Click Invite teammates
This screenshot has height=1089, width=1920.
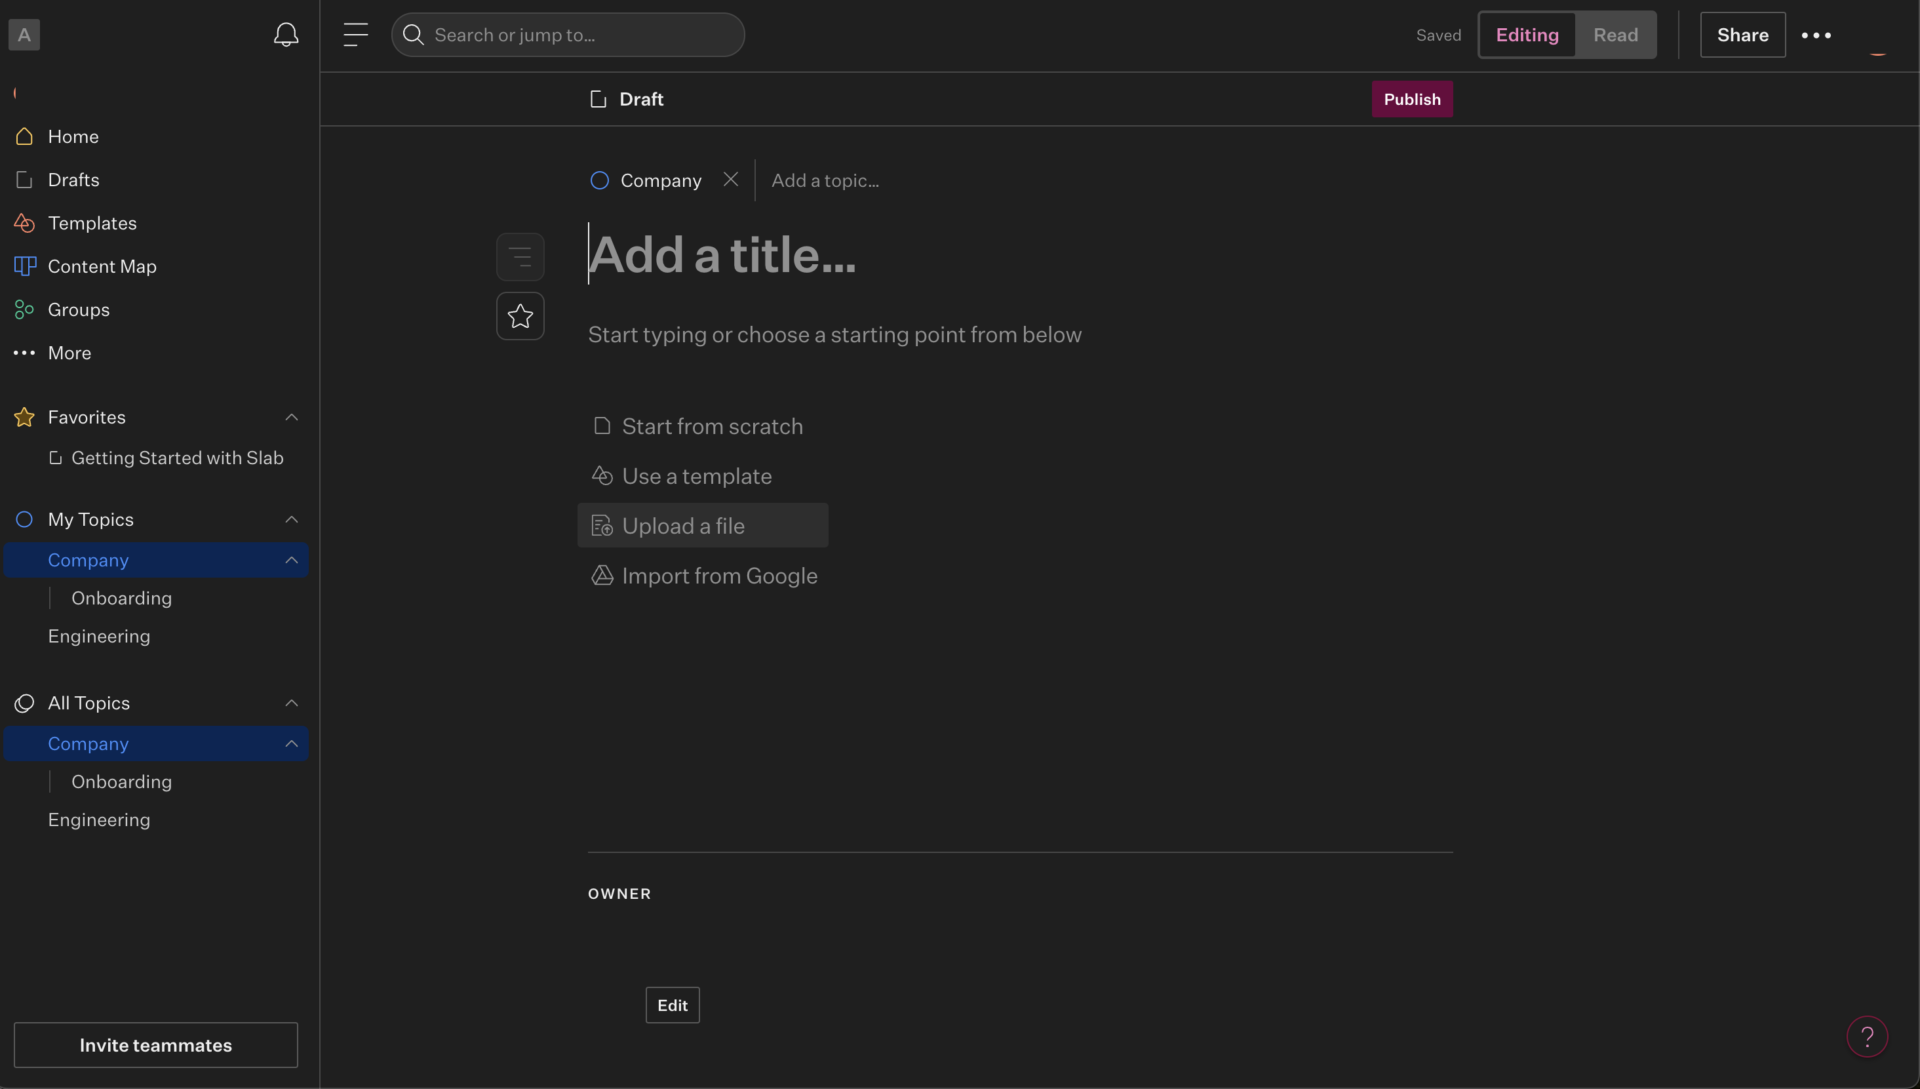tap(155, 1045)
